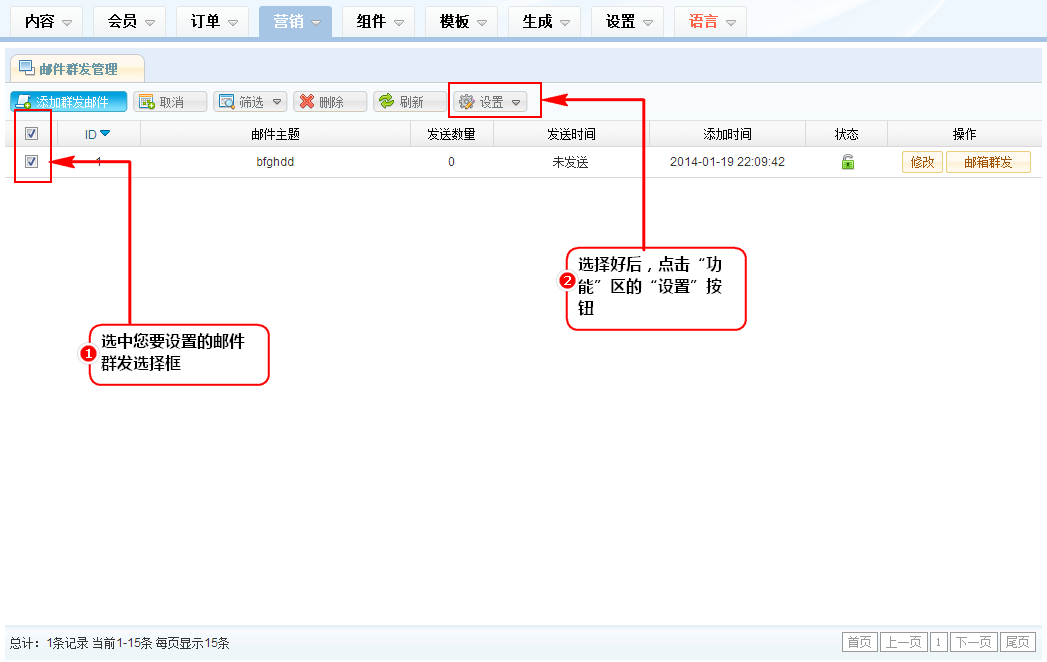Go to 下一页 in pagination
Viewport: 1047px width, 662px height.
[x=973, y=642]
